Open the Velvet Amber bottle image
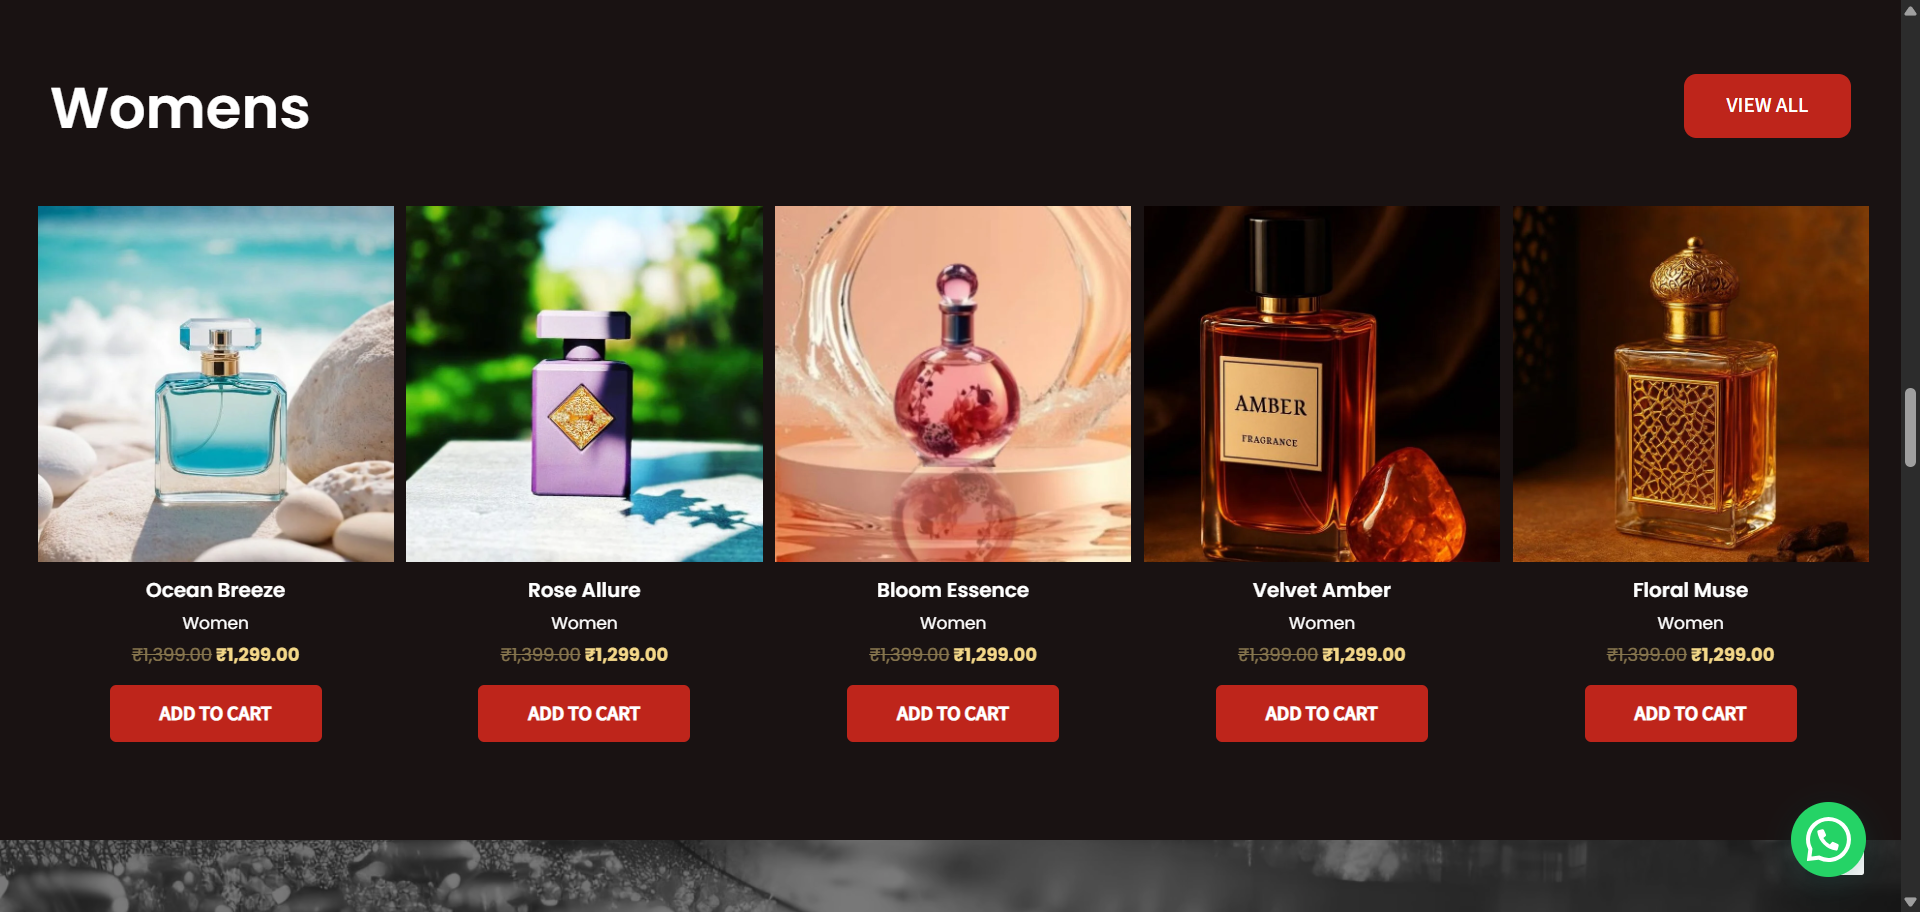Screen dimensions: 1920x912 point(1322,384)
